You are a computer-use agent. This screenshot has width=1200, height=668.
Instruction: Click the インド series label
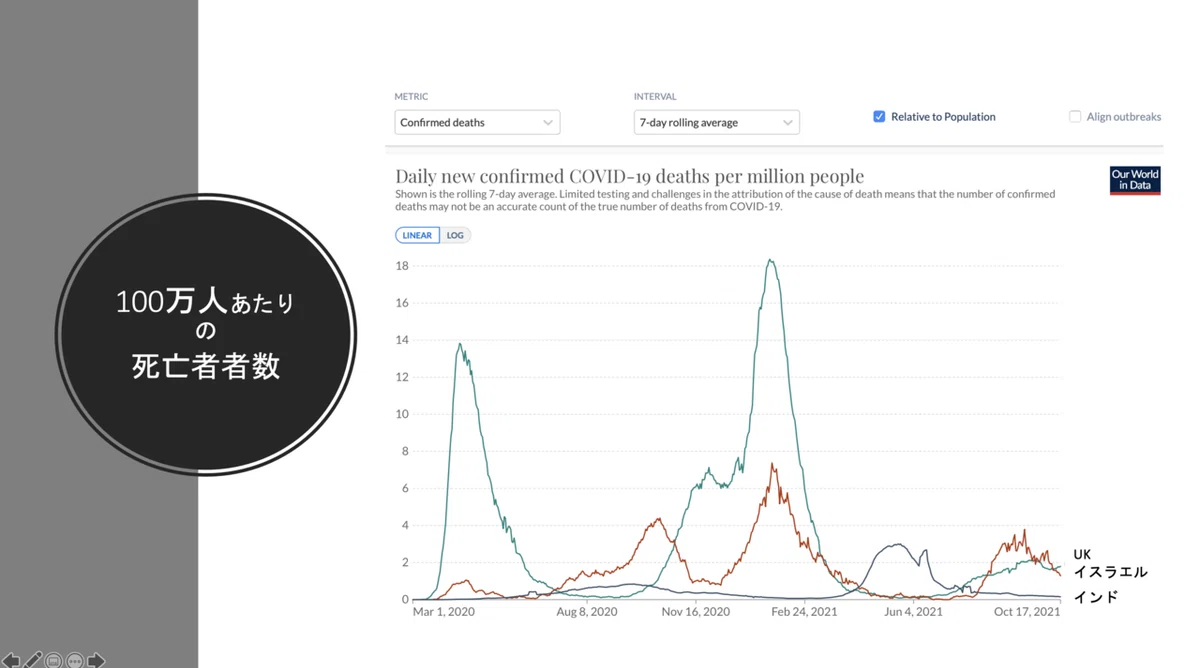(1095, 597)
